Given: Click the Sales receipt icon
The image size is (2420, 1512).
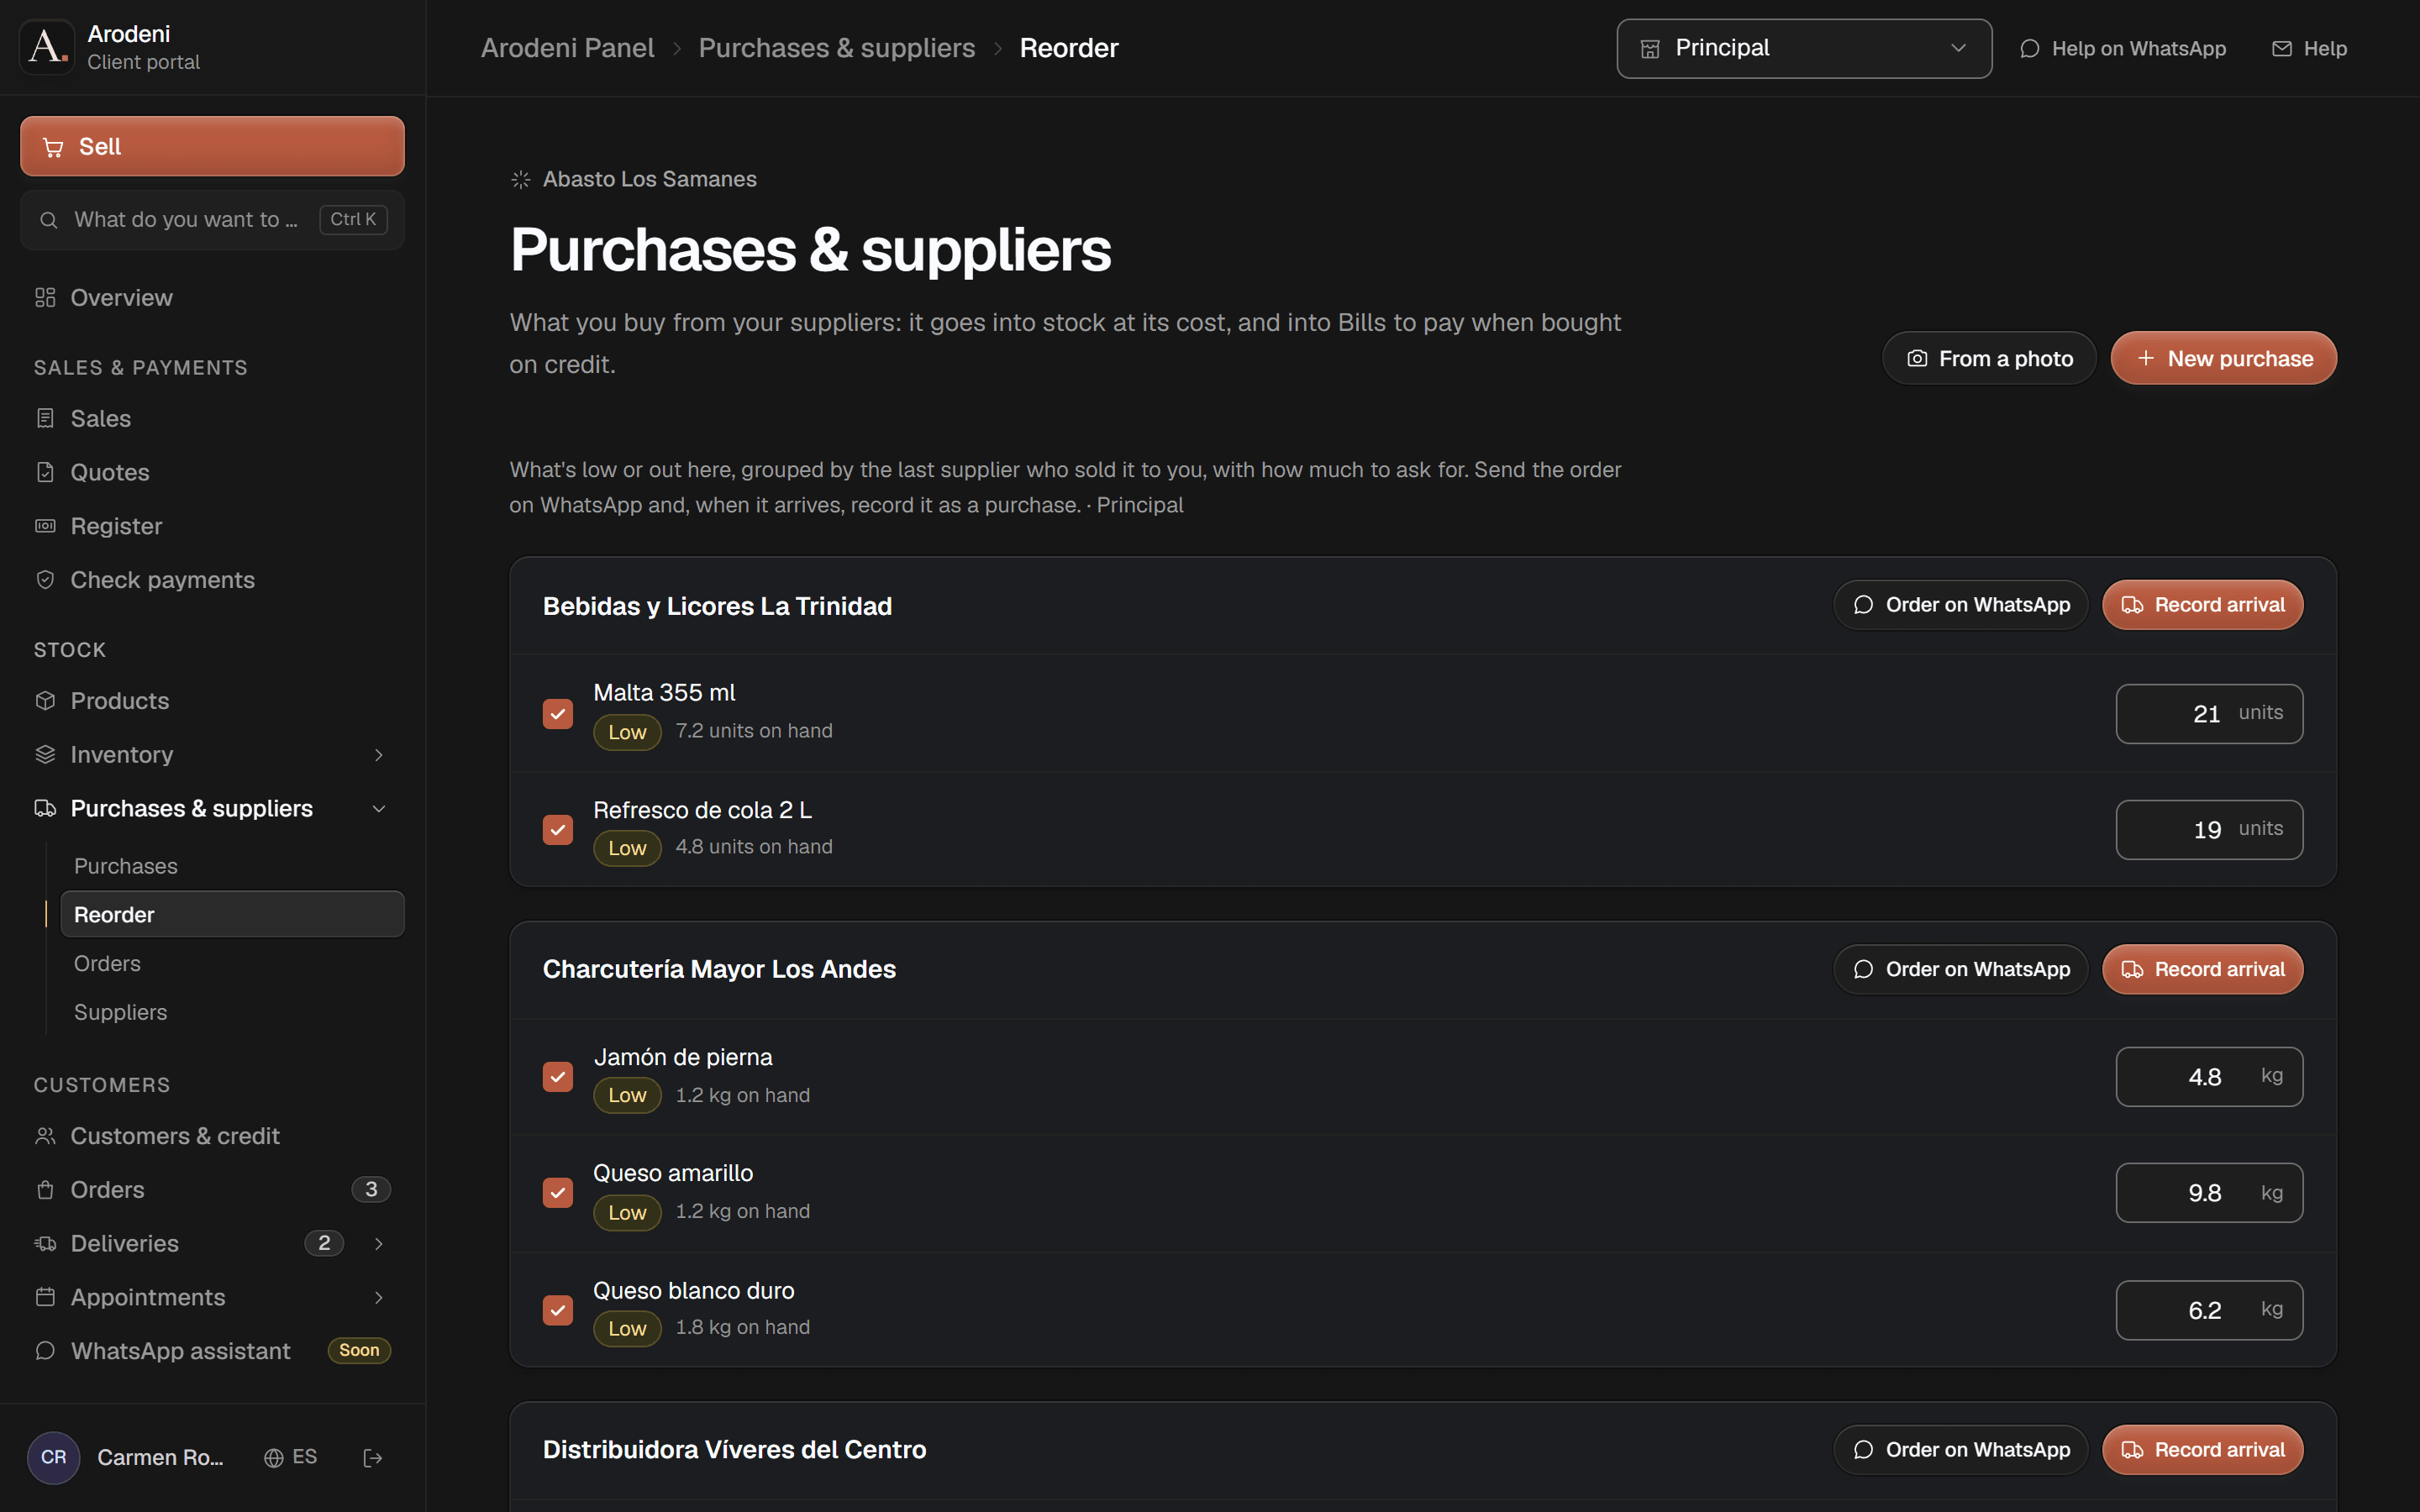Looking at the screenshot, I should point(45,418).
